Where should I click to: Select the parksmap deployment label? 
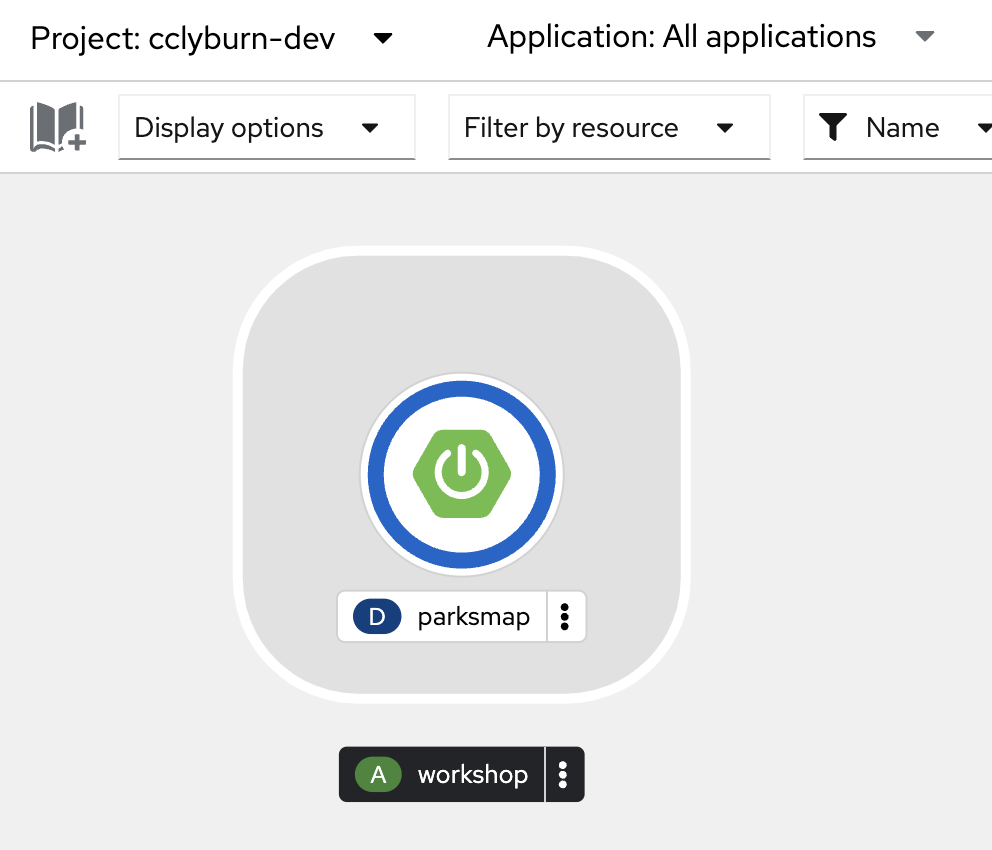[473, 617]
